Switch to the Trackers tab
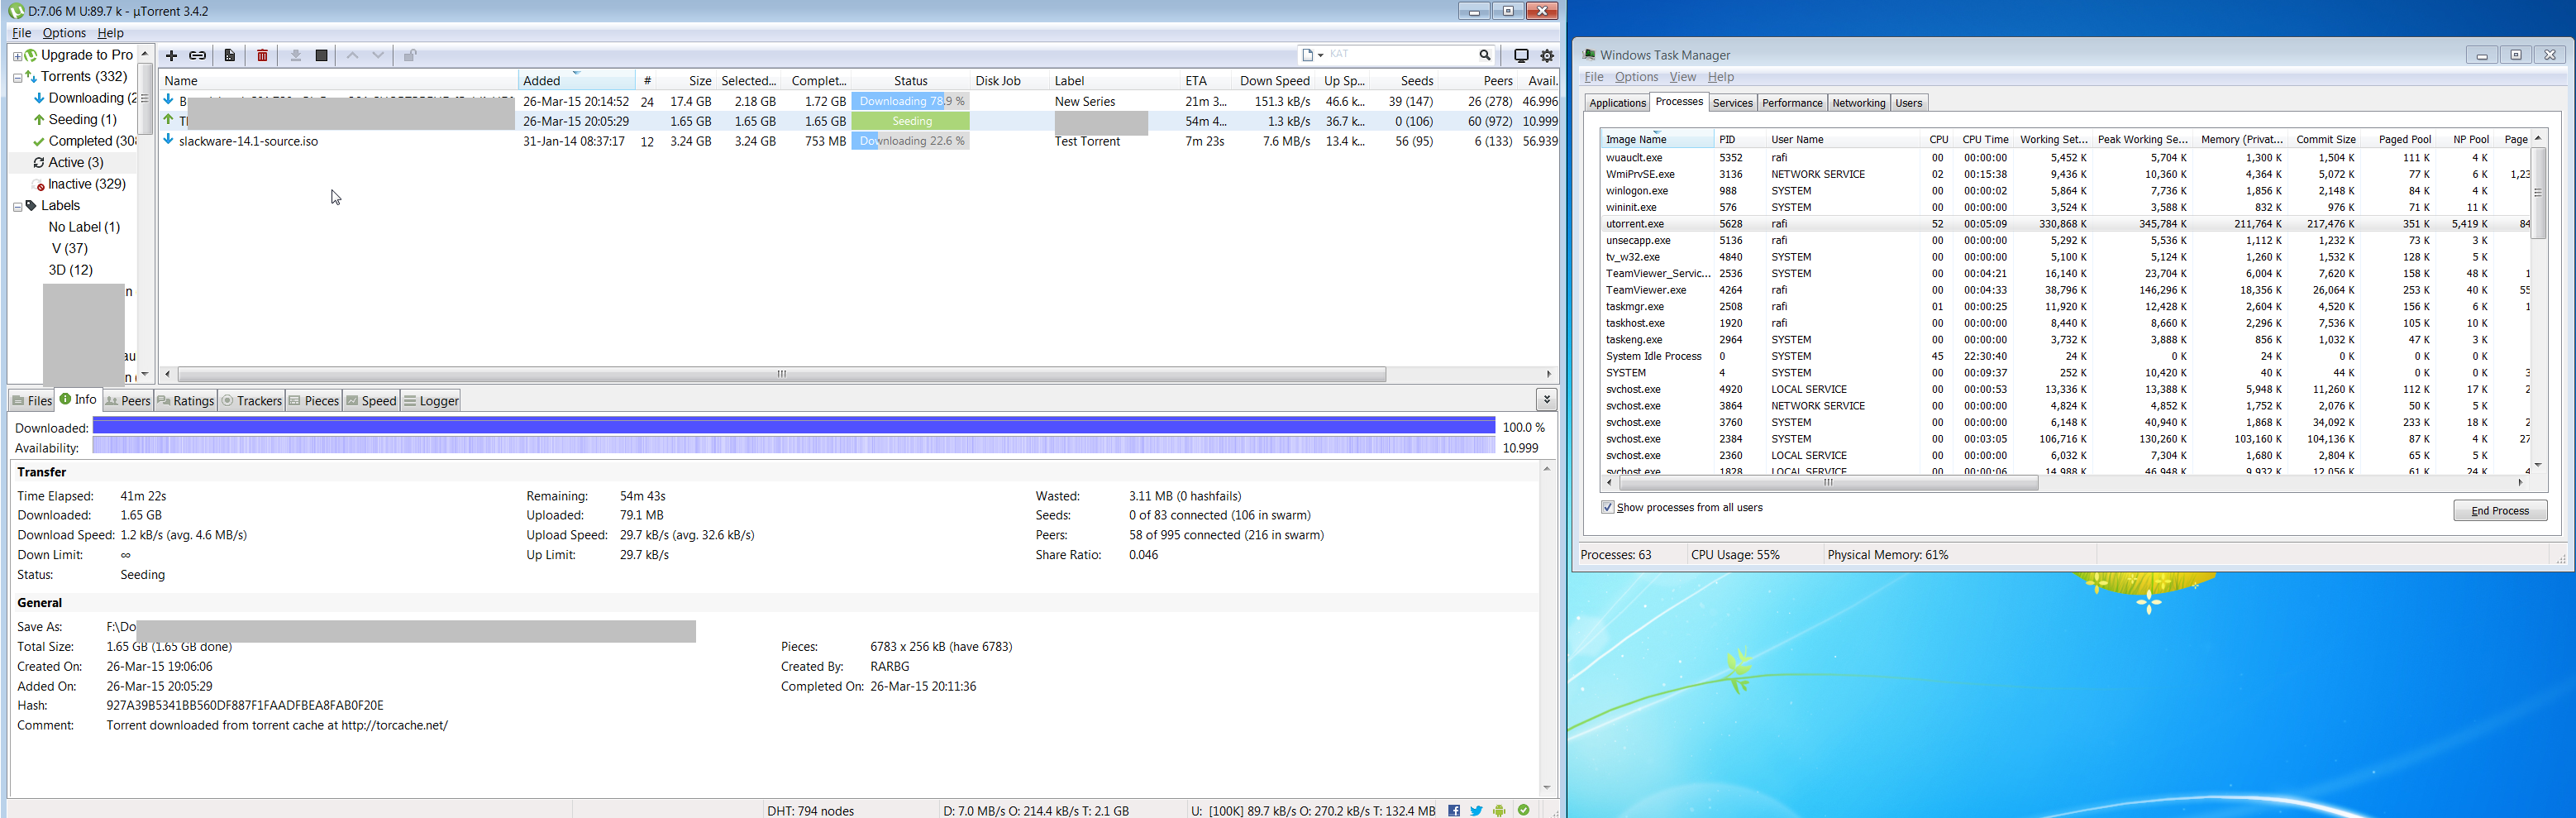 [x=252, y=401]
